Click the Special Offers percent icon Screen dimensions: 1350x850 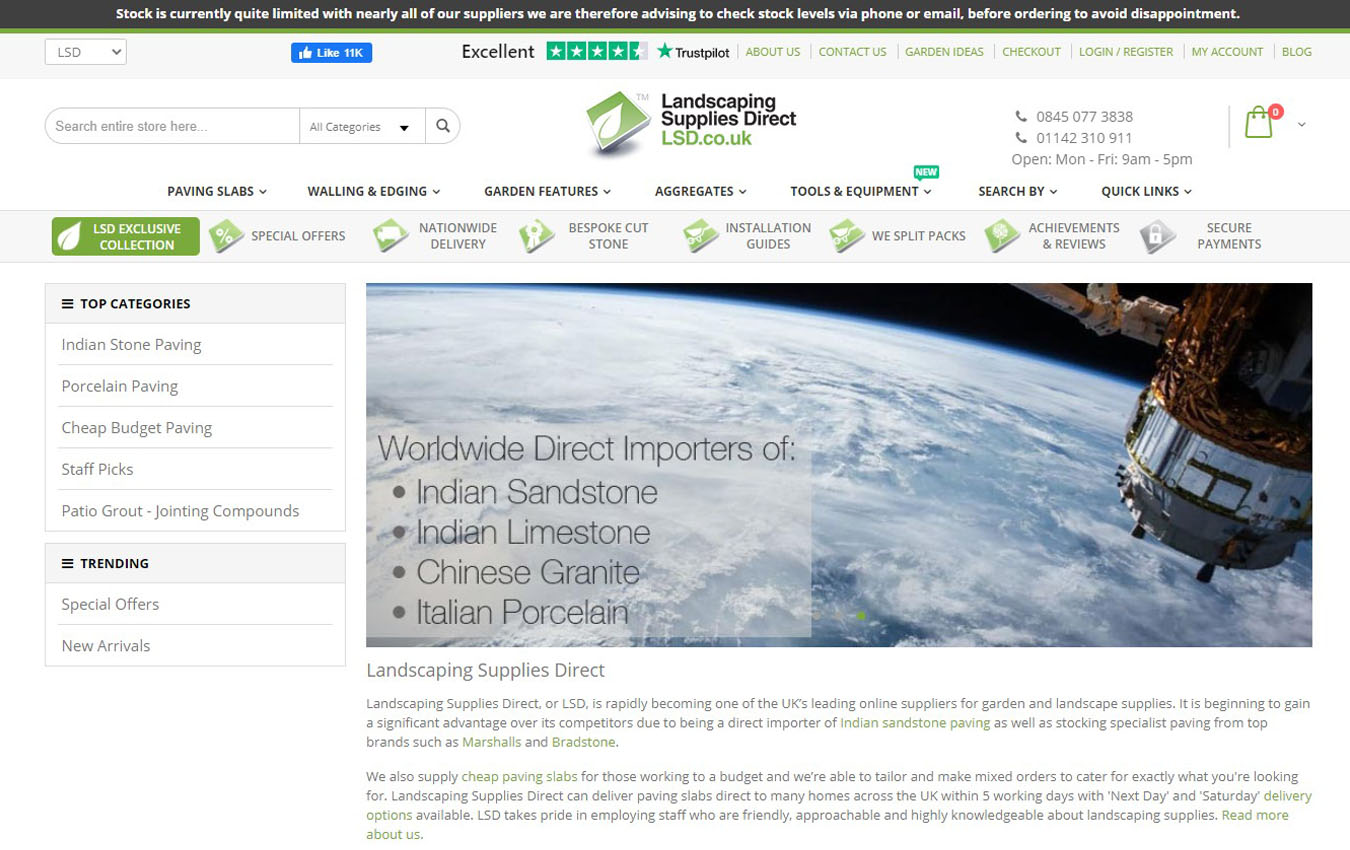point(227,236)
